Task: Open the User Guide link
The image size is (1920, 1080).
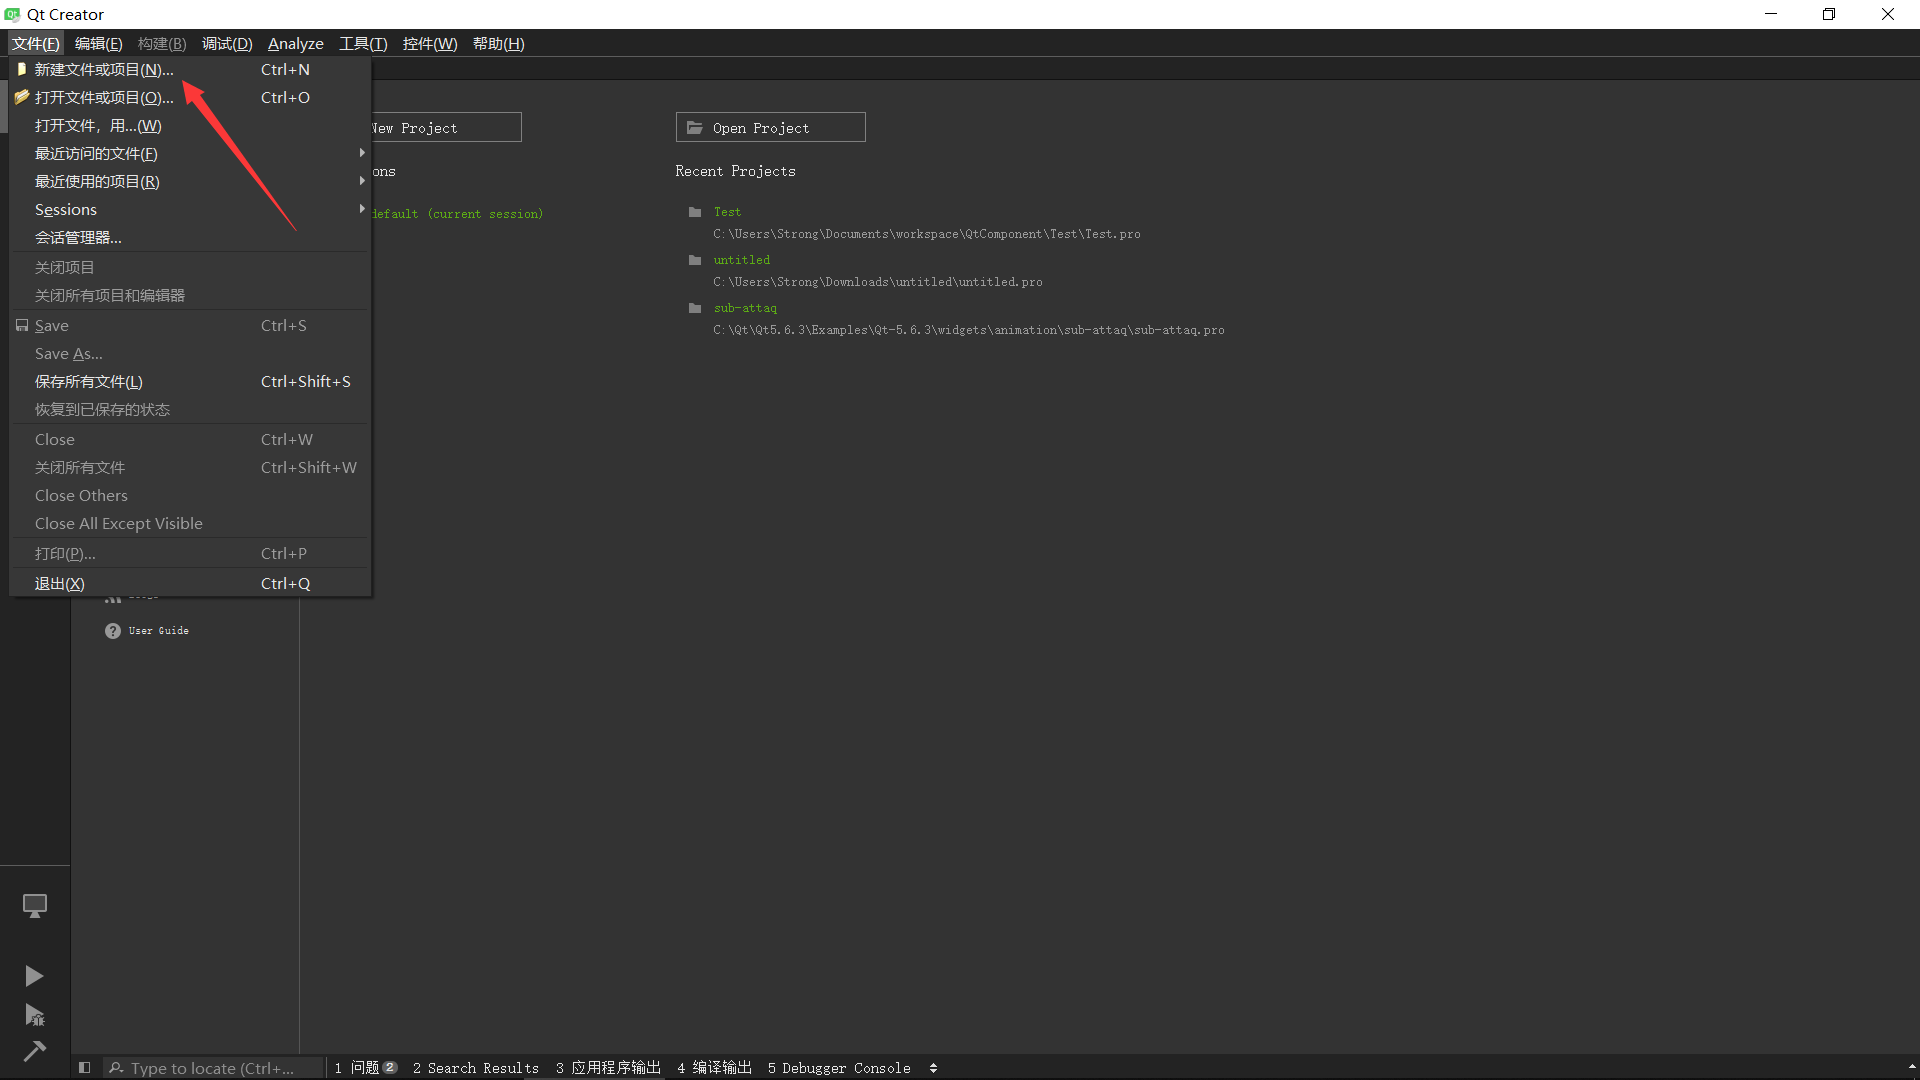Action: pyautogui.click(x=159, y=631)
